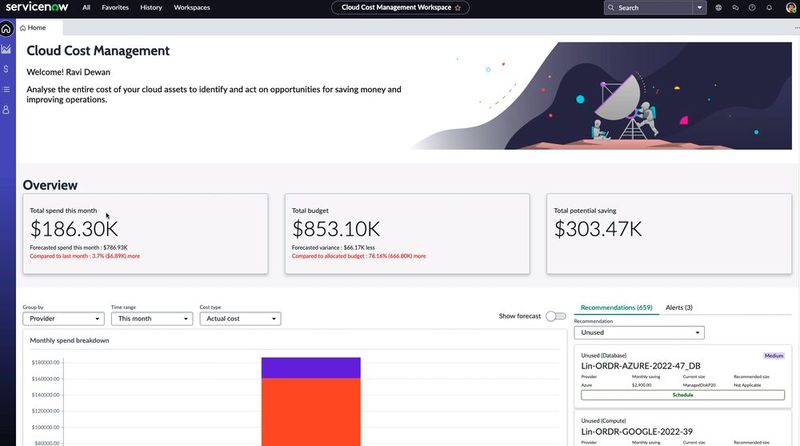Viewport: 800px width, 446px height.
Task: Click the Cloud Cost Management Workspace pill
Action: (x=401, y=8)
